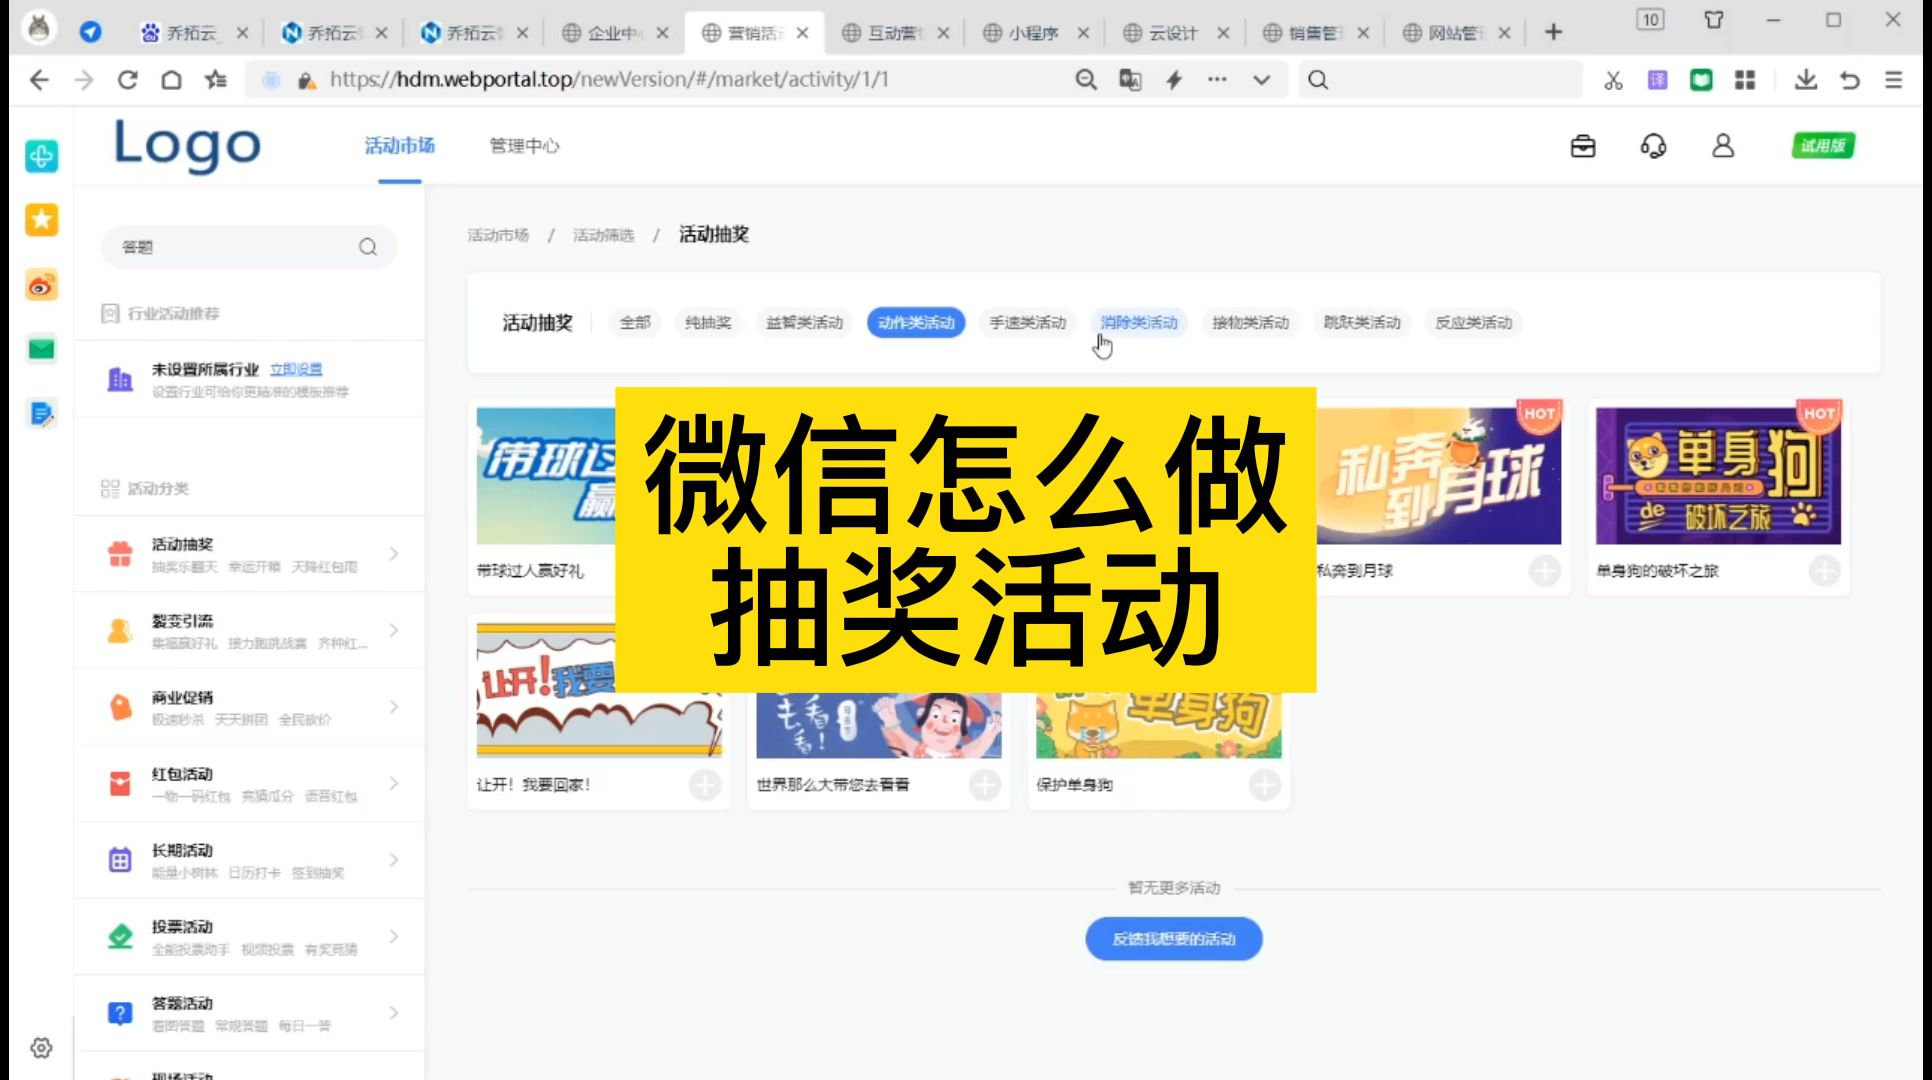Expand the 投票活动 category arrow
Viewport: 1932px width, 1080px height.
pyautogui.click(x=394, y=937)
